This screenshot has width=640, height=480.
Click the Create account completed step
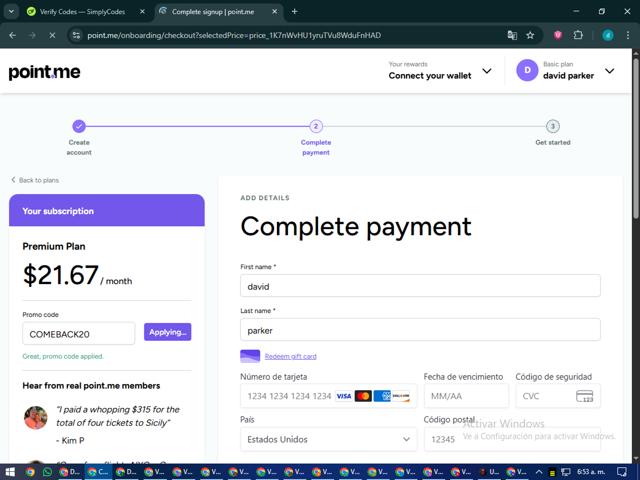[79, 126]
